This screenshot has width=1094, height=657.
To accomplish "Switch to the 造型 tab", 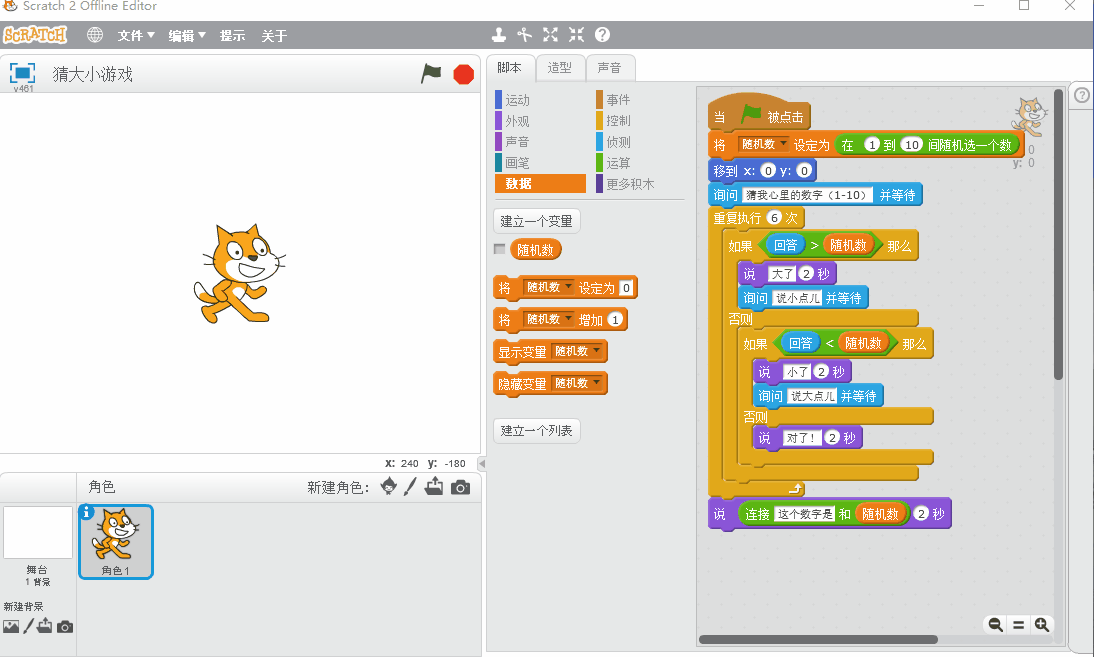I will [x=560, y=68].
